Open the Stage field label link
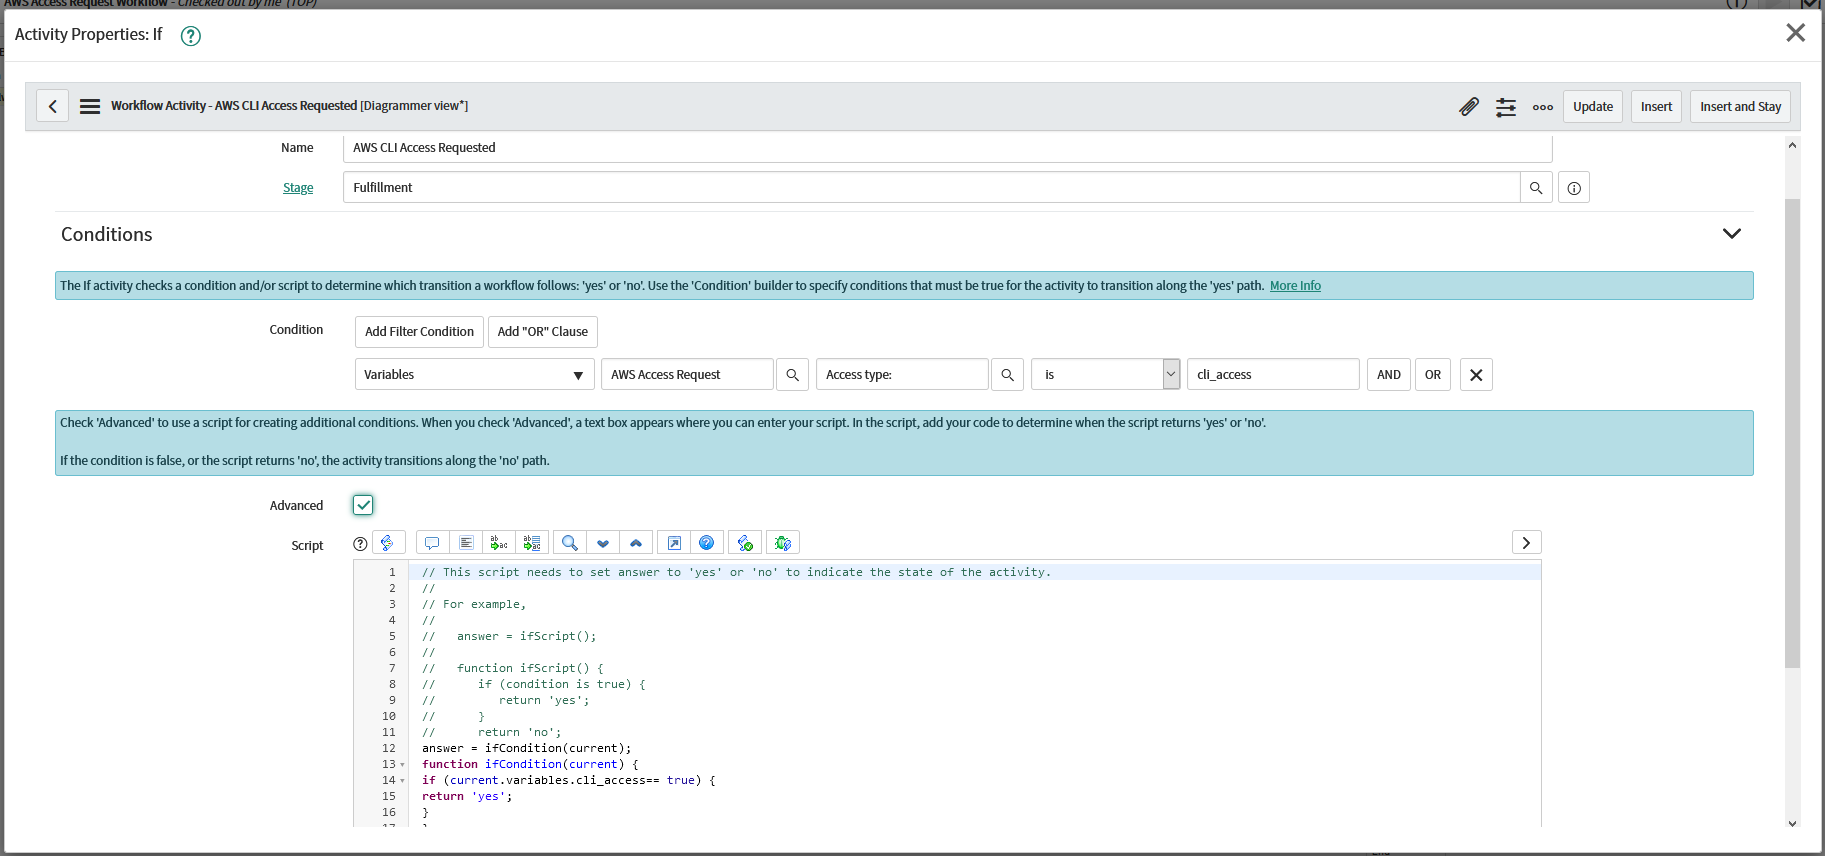The width and height of the screenshot is (1825, 856). click(298, 188)
